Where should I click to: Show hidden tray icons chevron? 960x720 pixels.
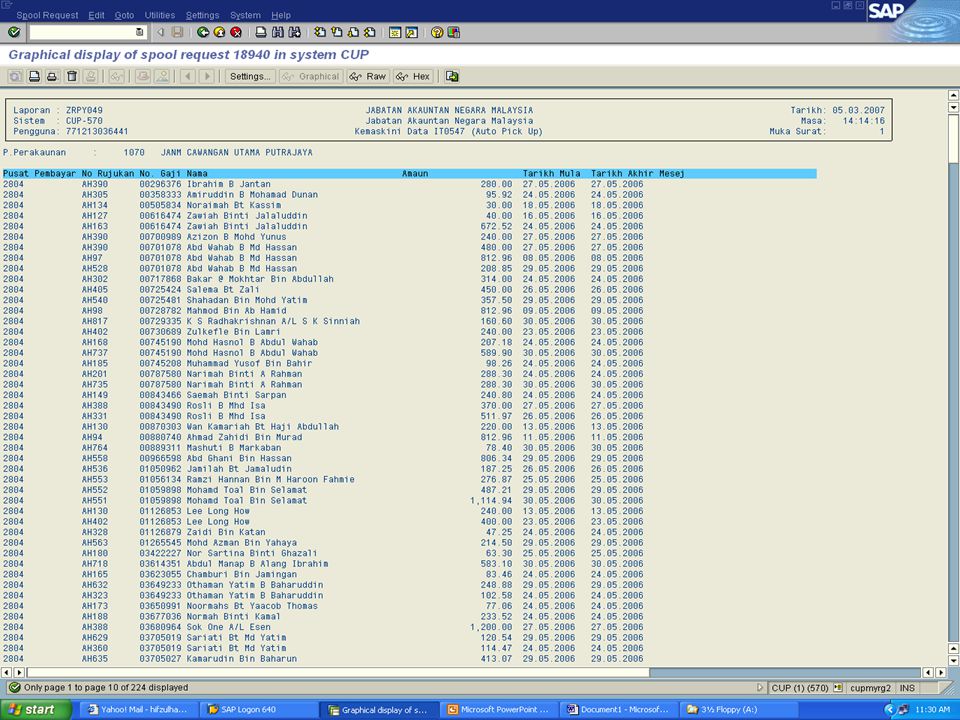(x=890, y=710)
